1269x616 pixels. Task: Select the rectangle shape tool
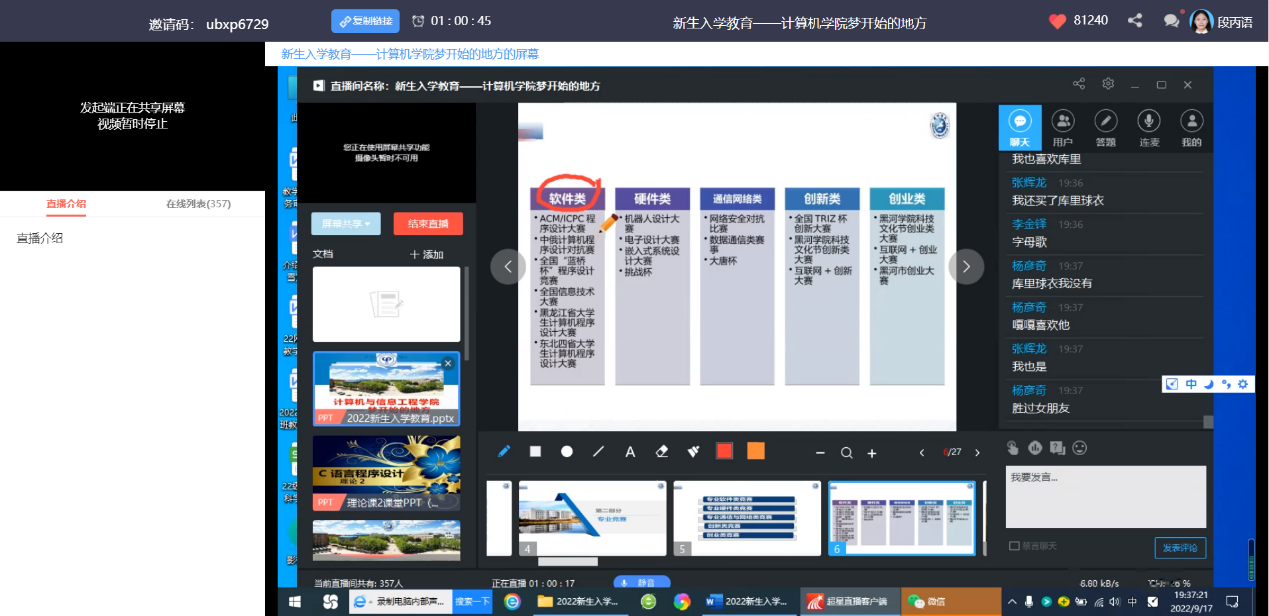[x=535, y=452]
